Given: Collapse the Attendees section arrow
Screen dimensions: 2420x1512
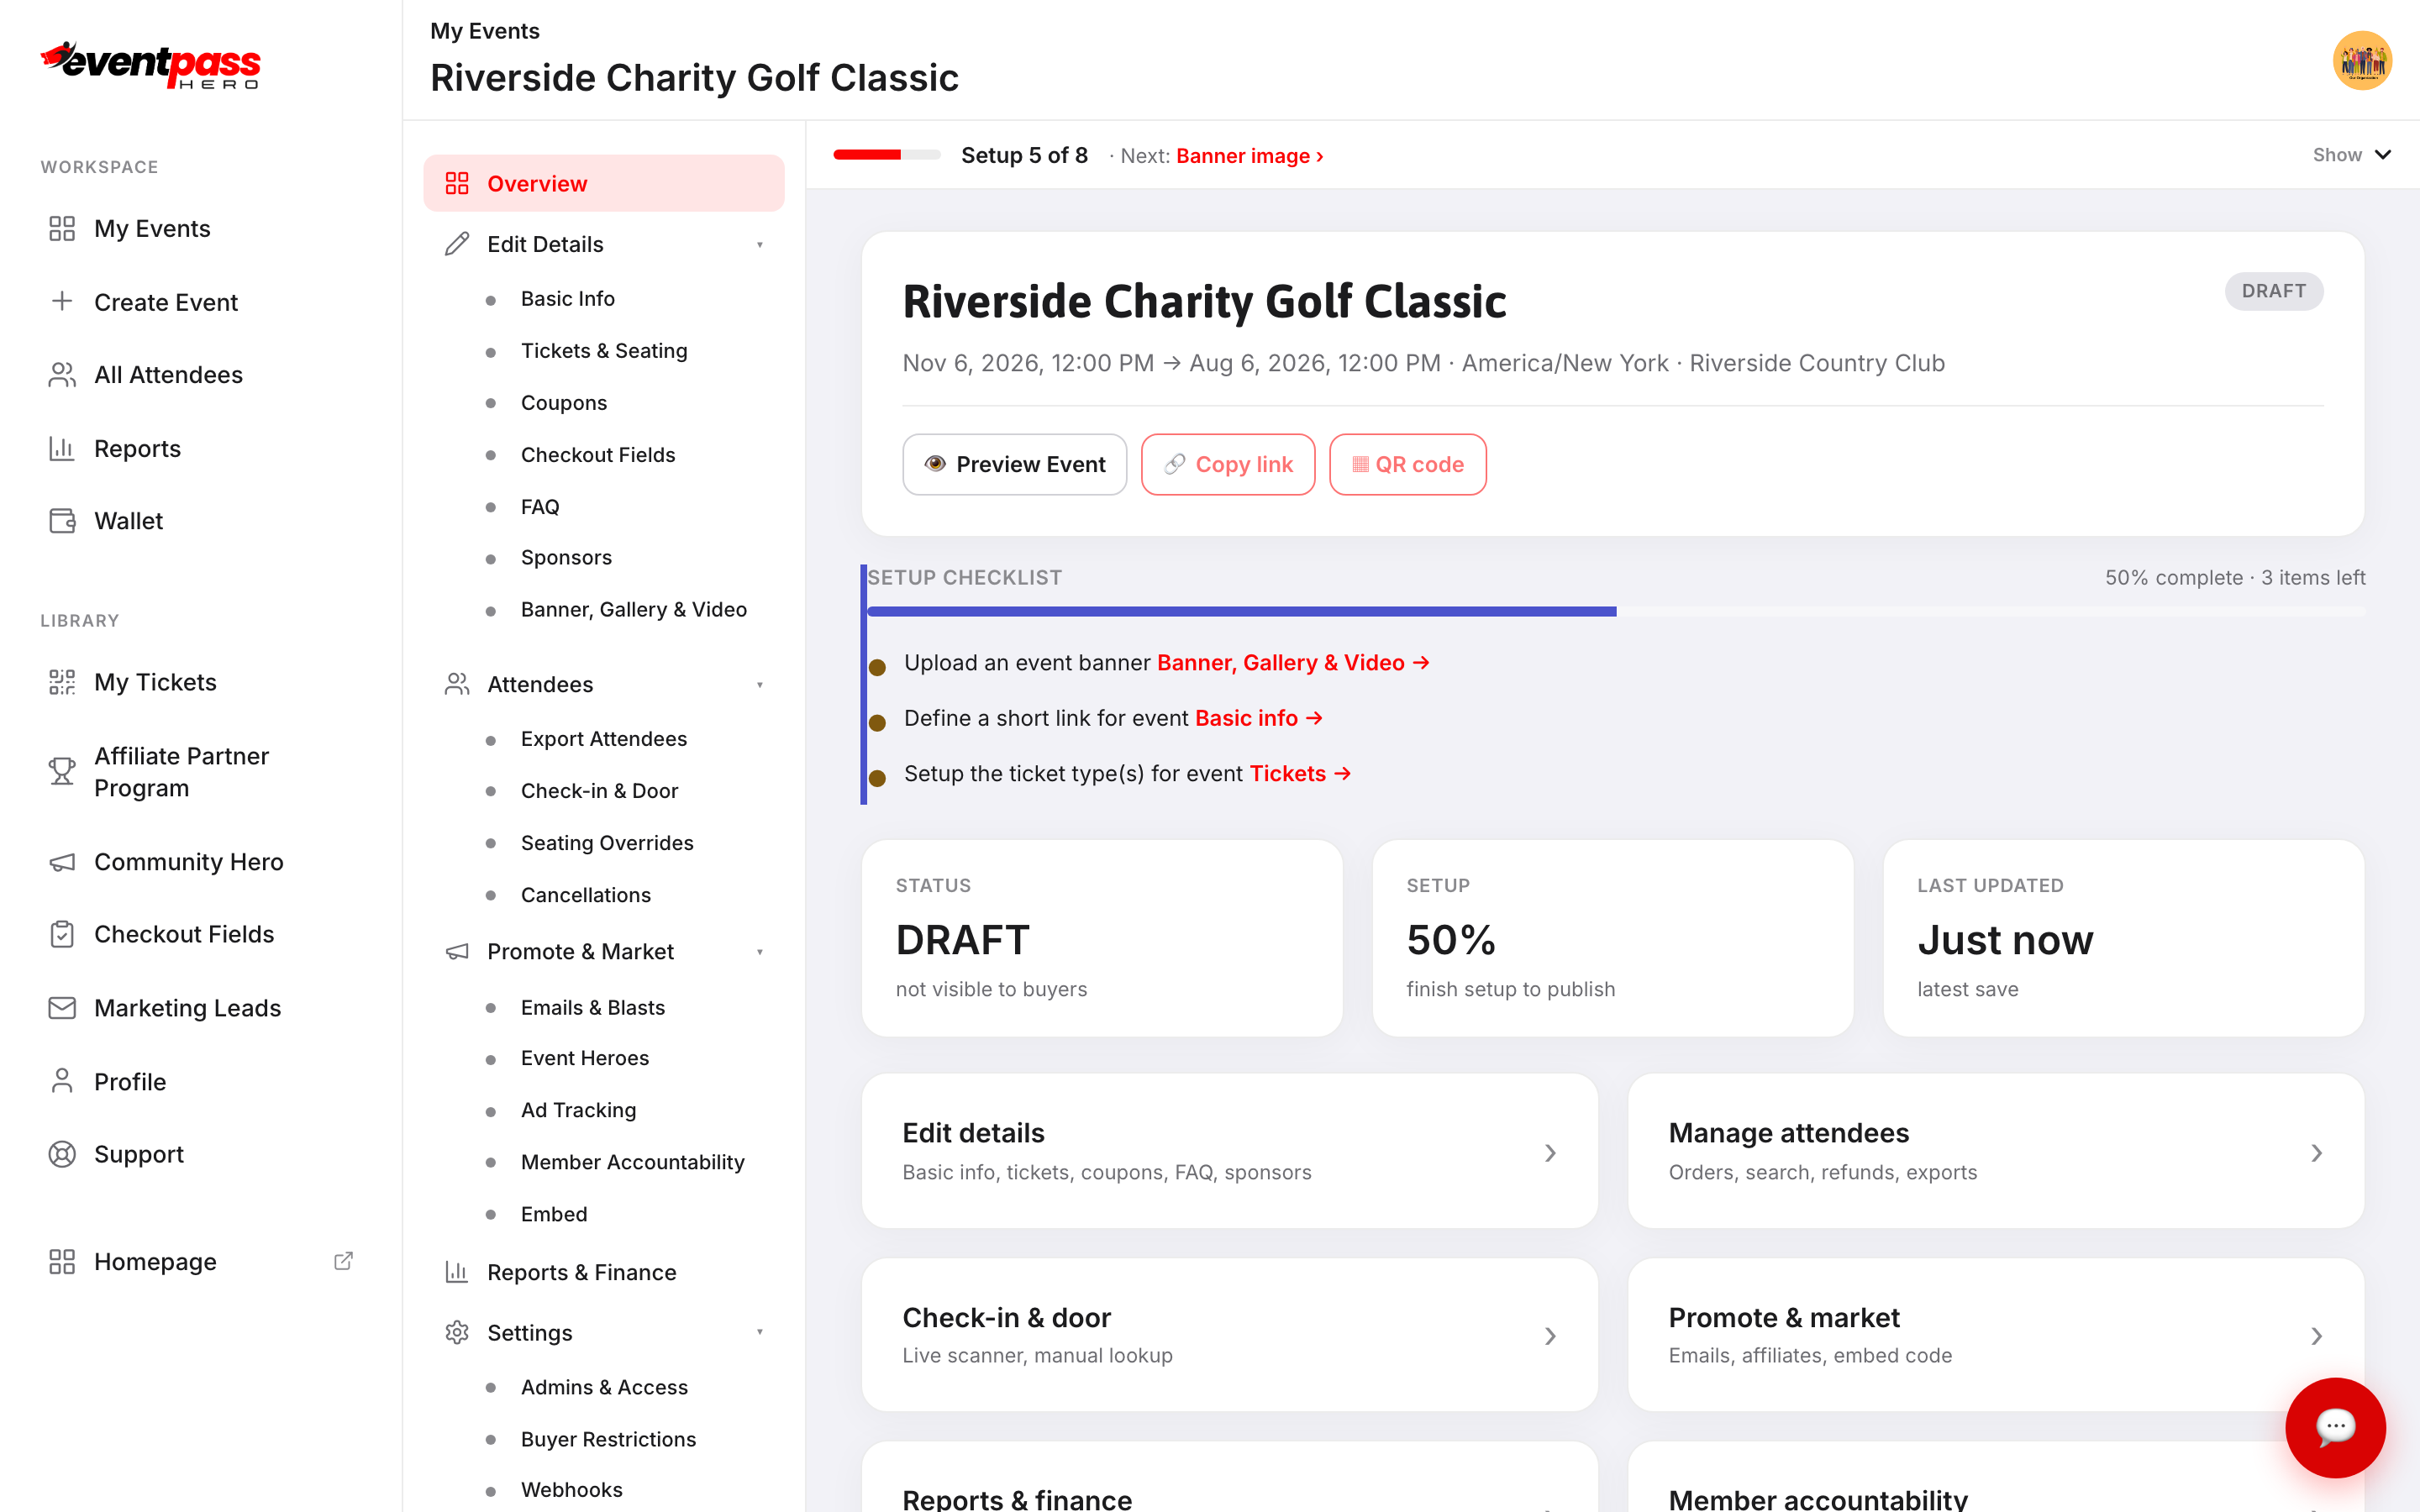Looking at the screenshot, I should [760, 685].
